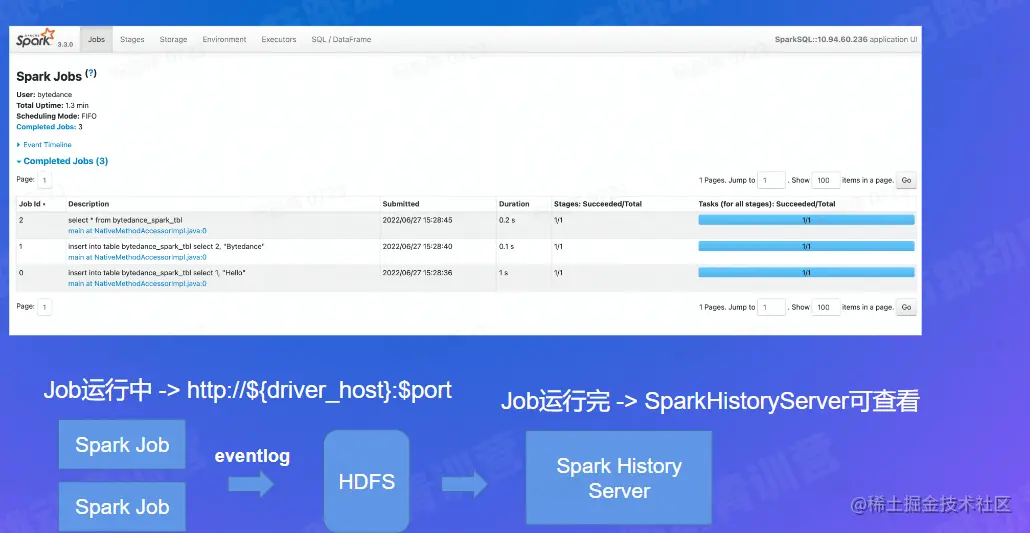This screenshot has width=1030, height=533.
Task: Focus the bottom Show items count field
Action: pos(826,307)
